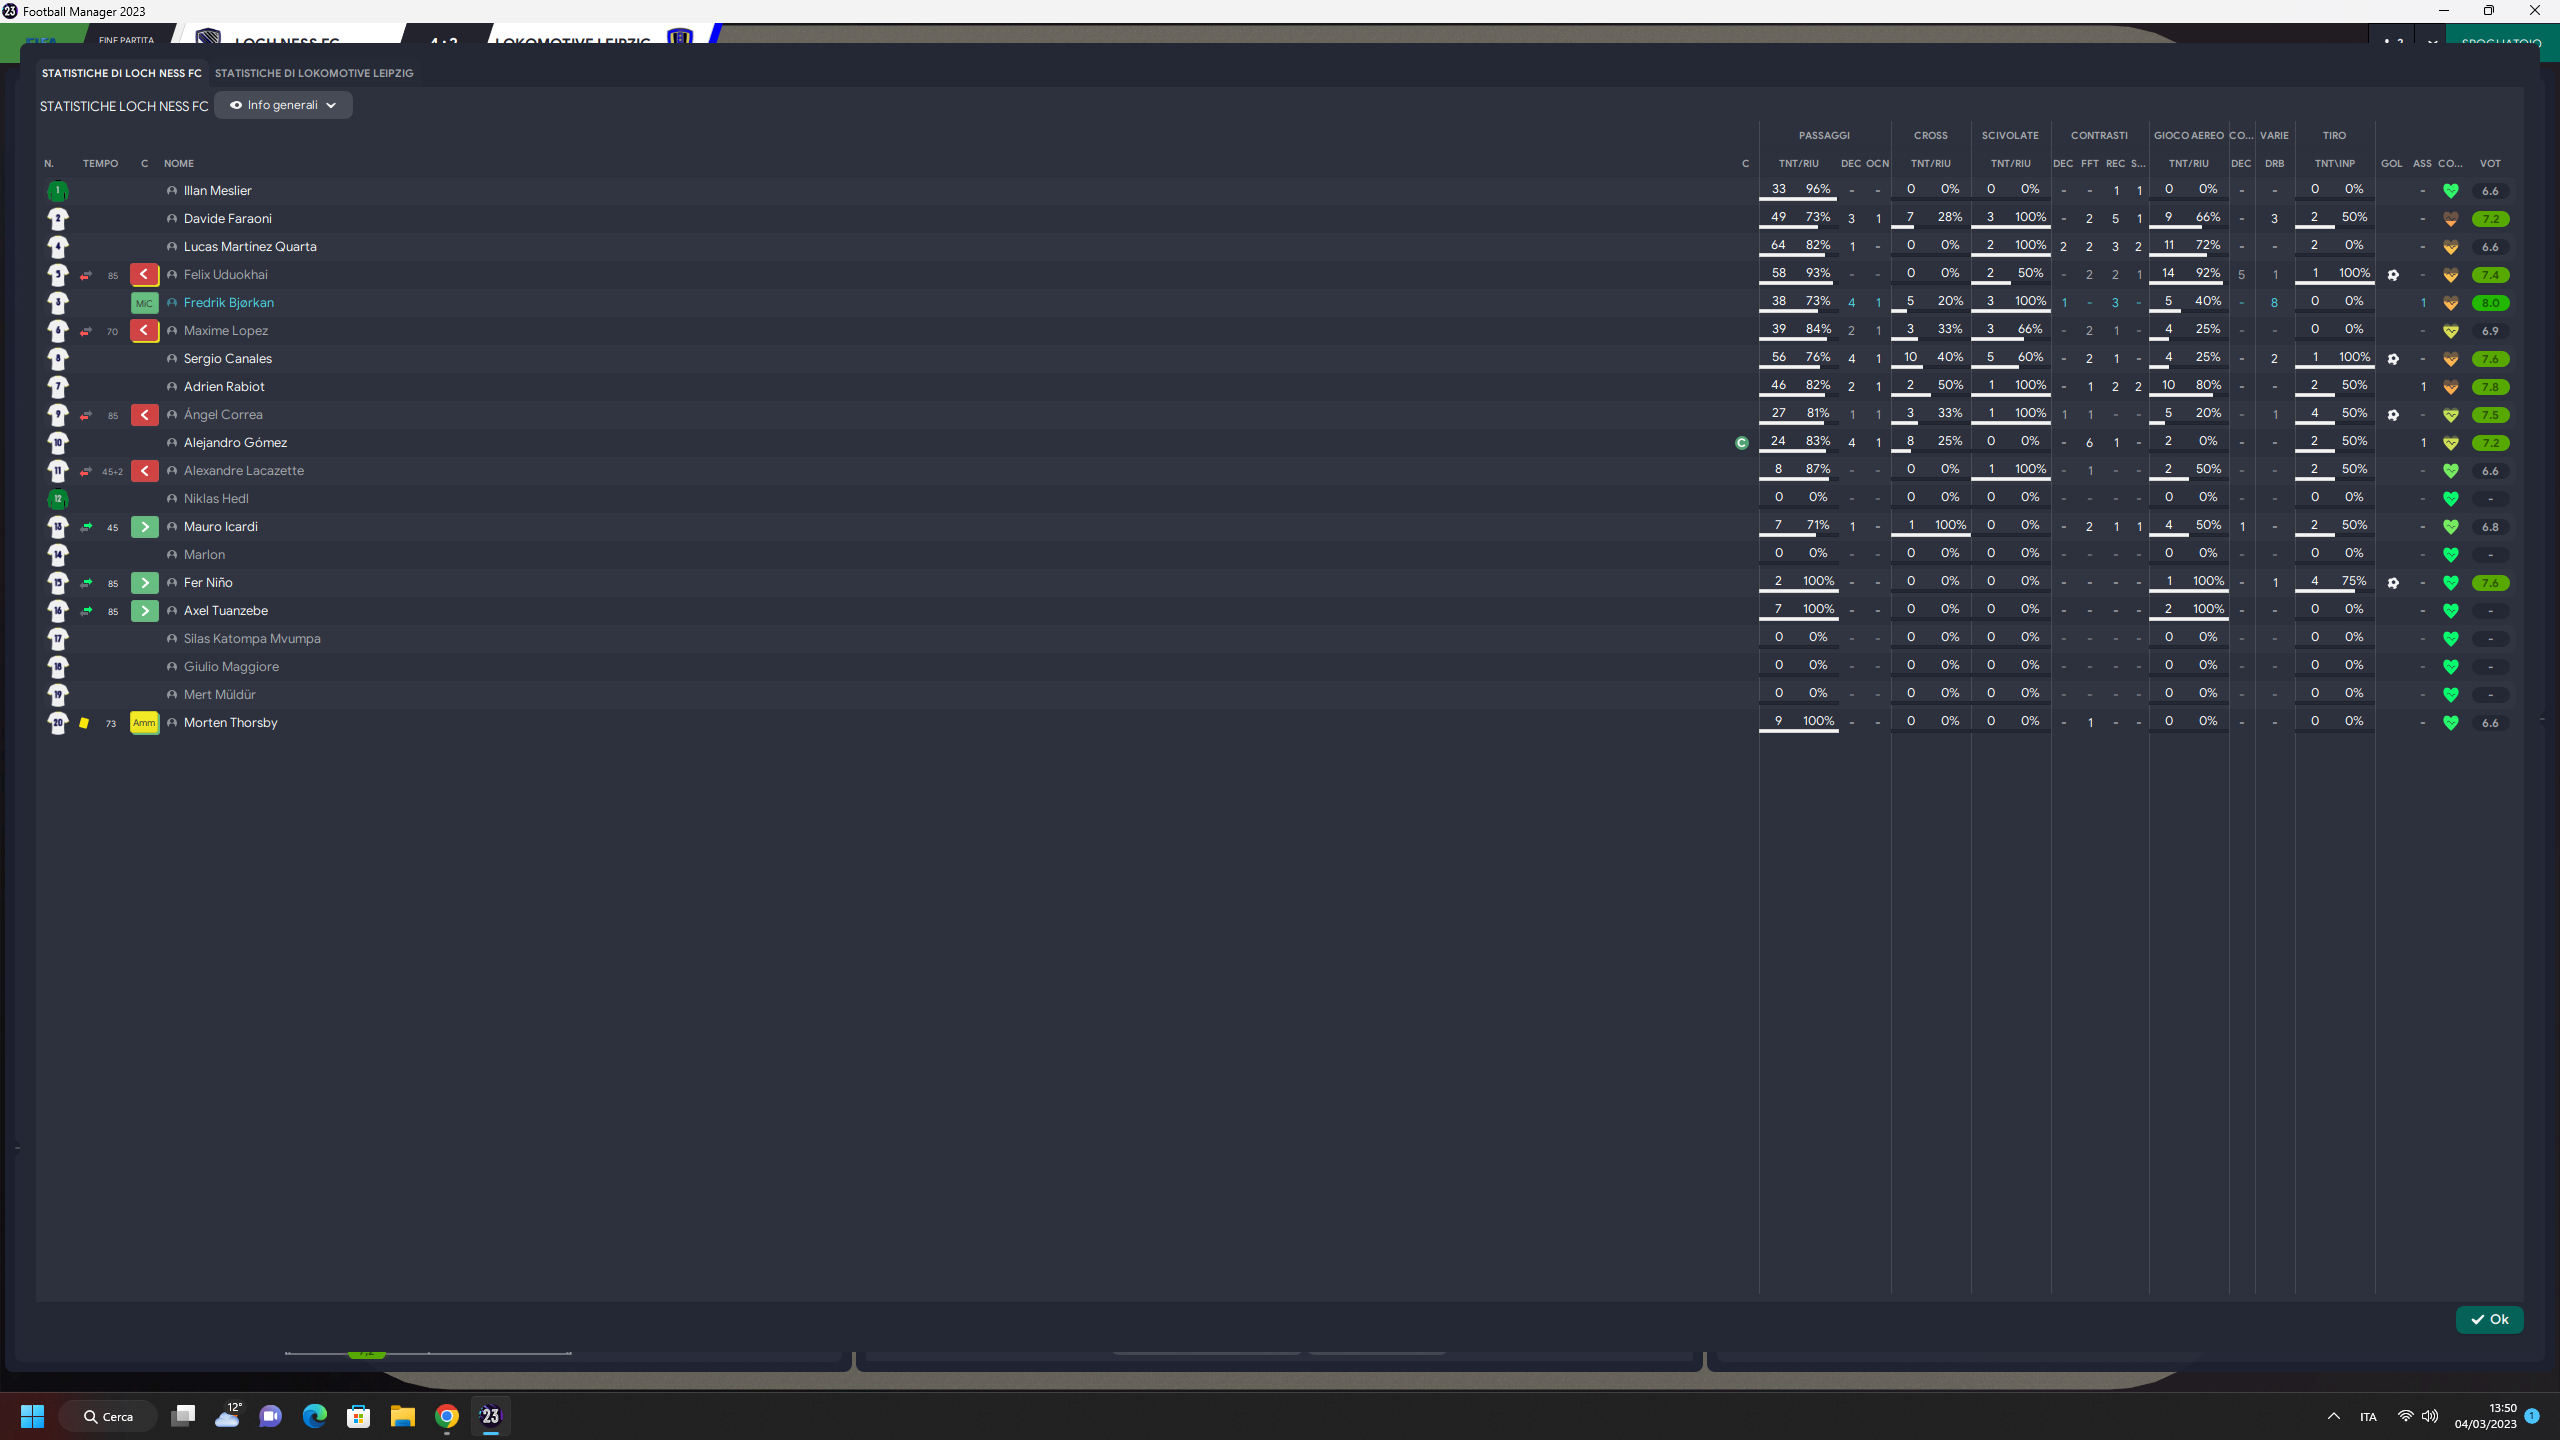Switch to Statistiche di Lokomotive Leipzig tab
This screenshot has width=2560, height=1440.
click(x=314, y=73)
